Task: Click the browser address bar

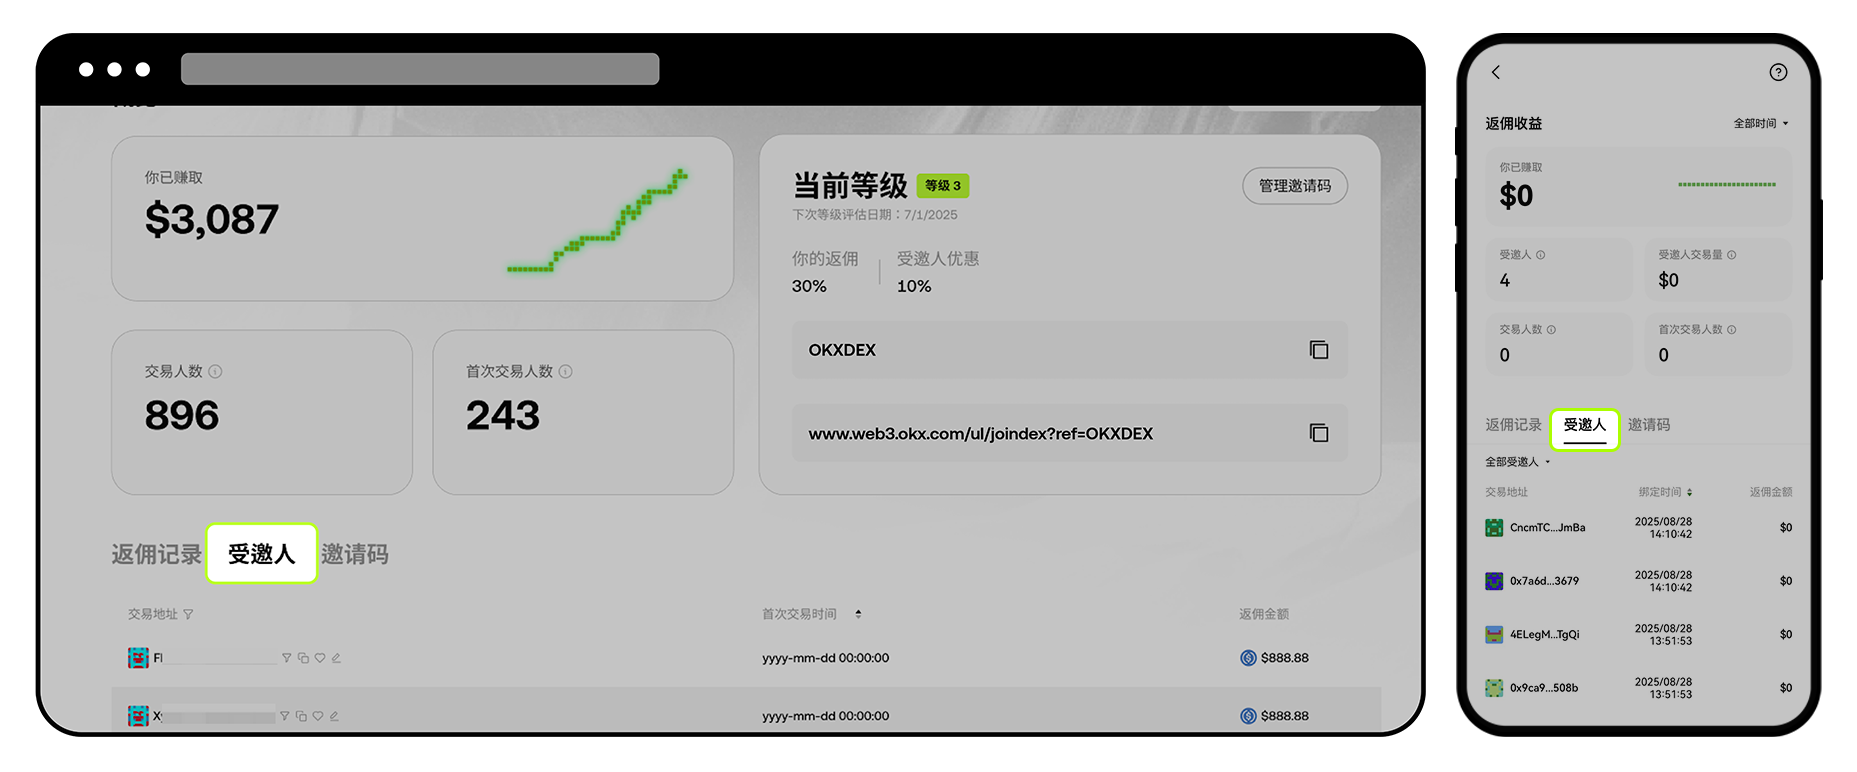Action: click(x=420, y=69)
